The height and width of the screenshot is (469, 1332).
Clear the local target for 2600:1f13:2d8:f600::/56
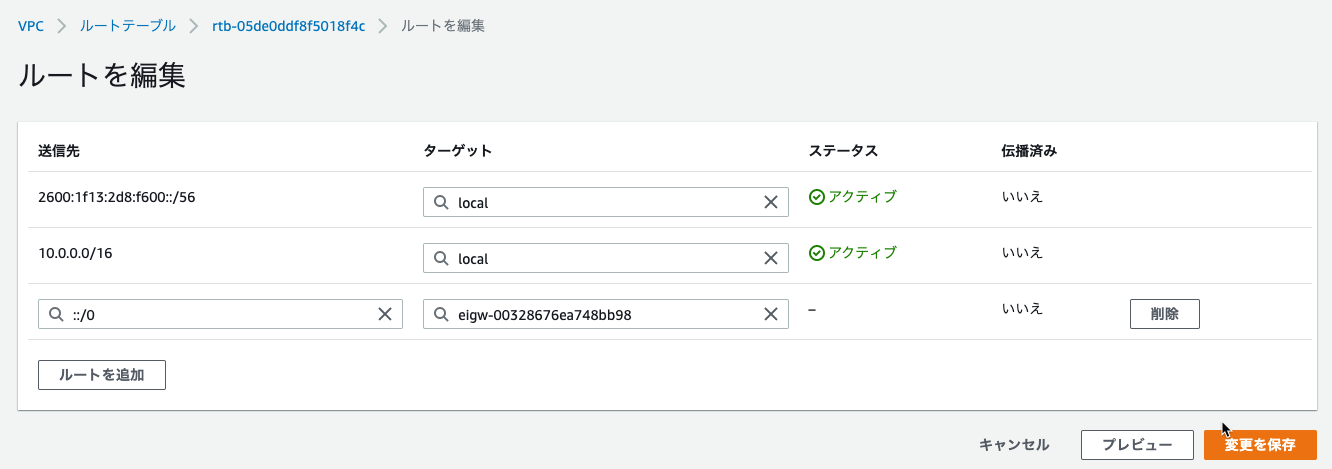click(771, 202)
